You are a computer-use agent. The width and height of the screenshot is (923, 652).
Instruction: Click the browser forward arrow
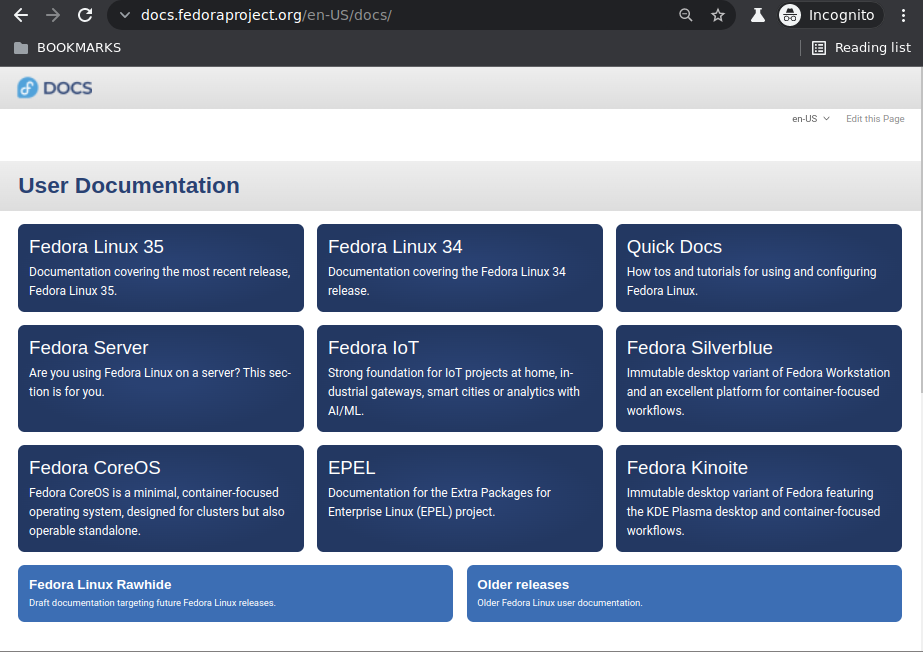(x=53, y=15)
